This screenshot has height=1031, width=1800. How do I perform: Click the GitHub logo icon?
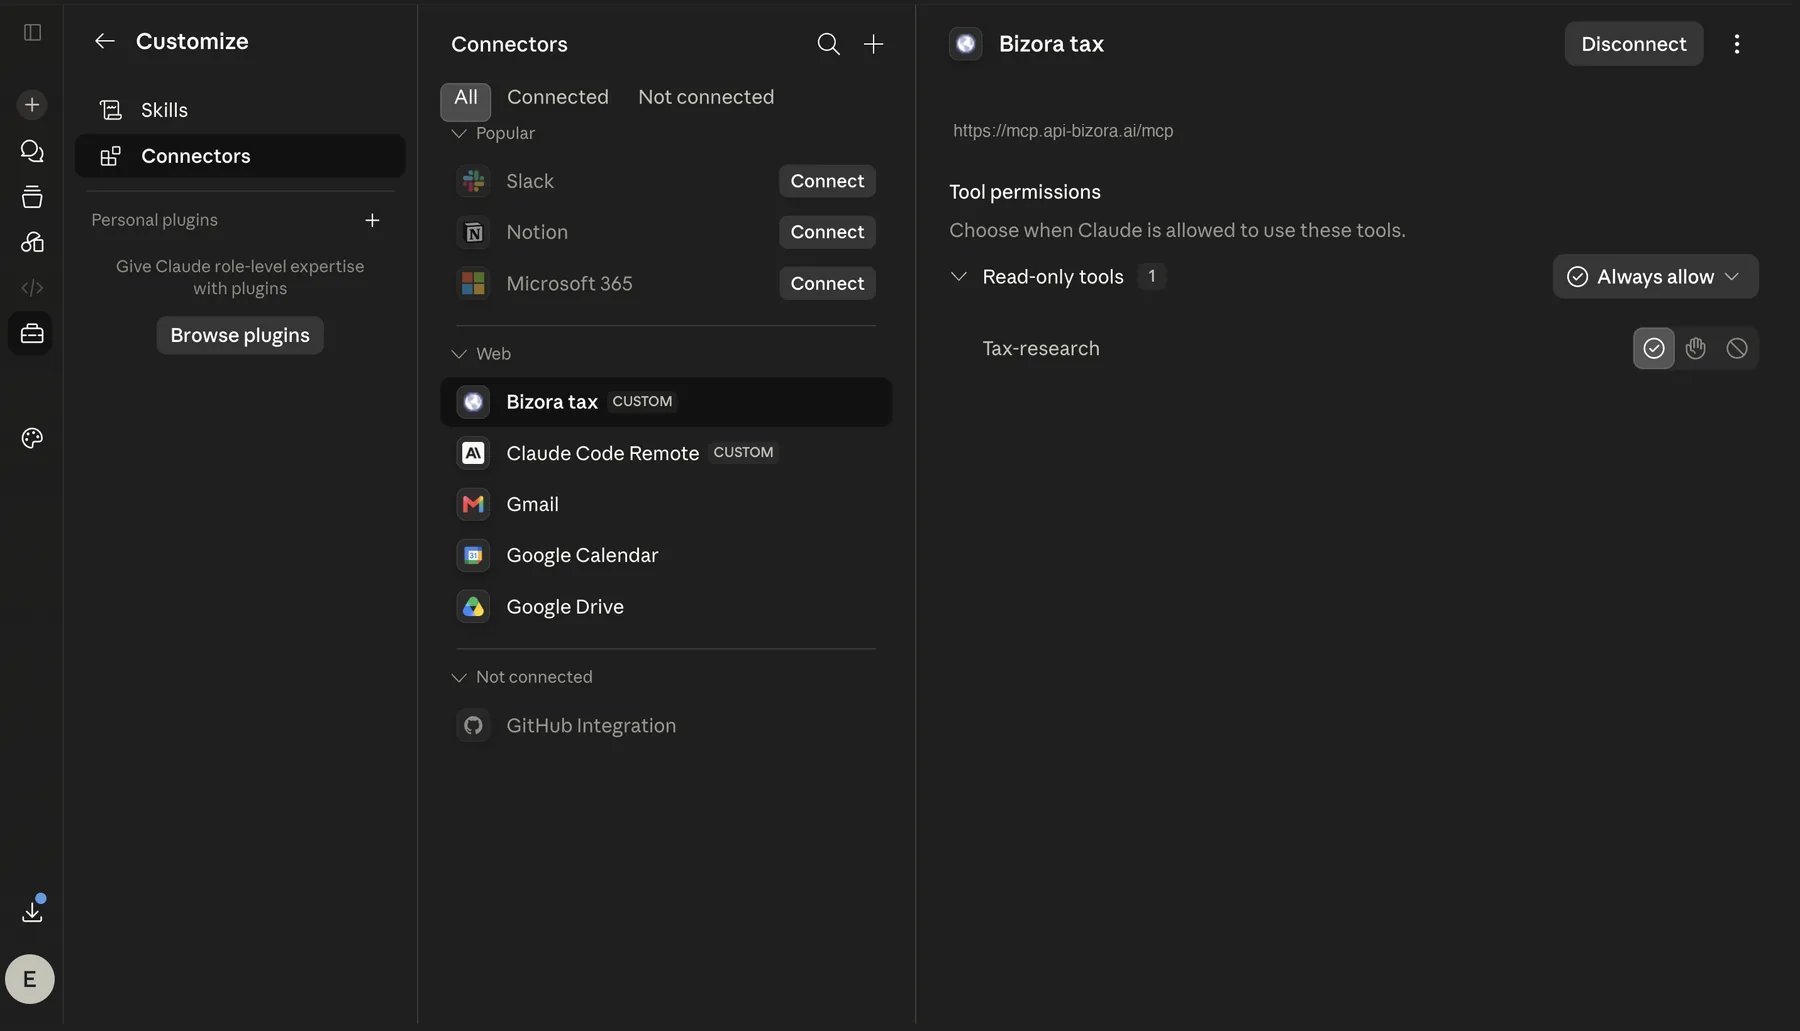pyautogui.click(x=473, y=725)
